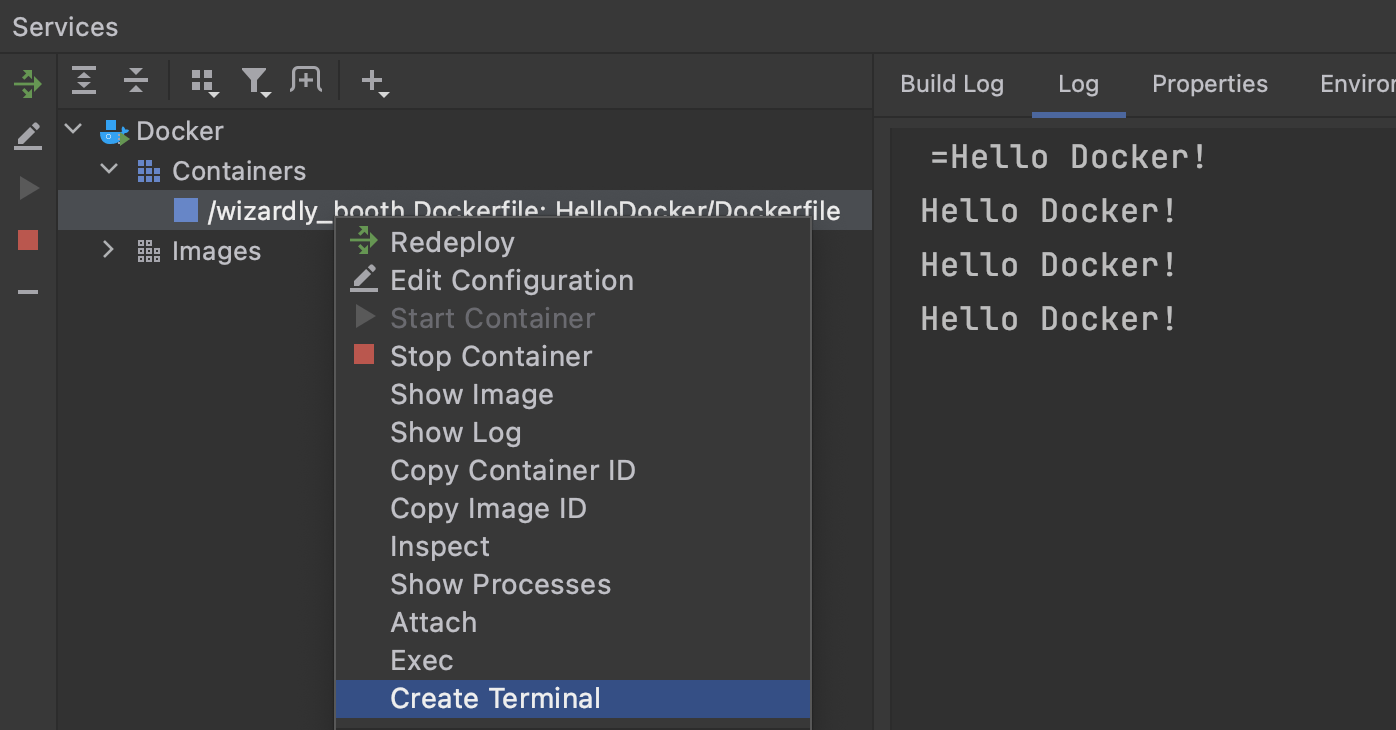Screen dimensions: 1396x730
Task: Select the /wizardly_booth container item
Action: pos(522,211)
